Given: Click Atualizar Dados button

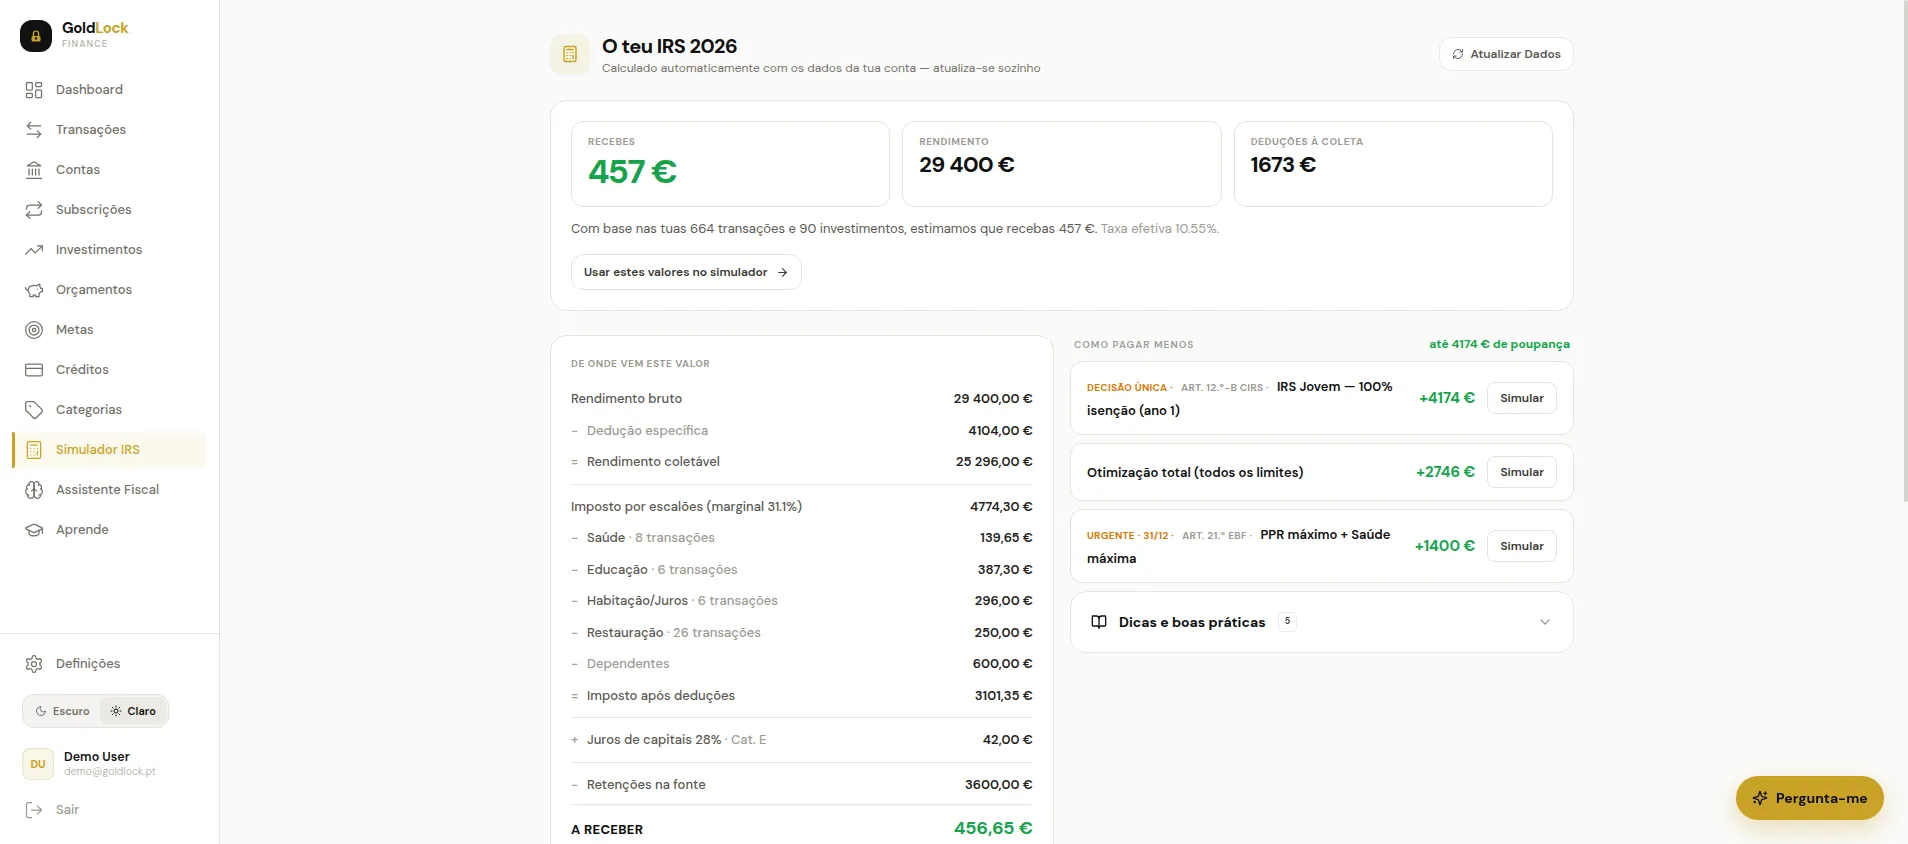Looking at the screenshot, I should [x=1506, y=54].
